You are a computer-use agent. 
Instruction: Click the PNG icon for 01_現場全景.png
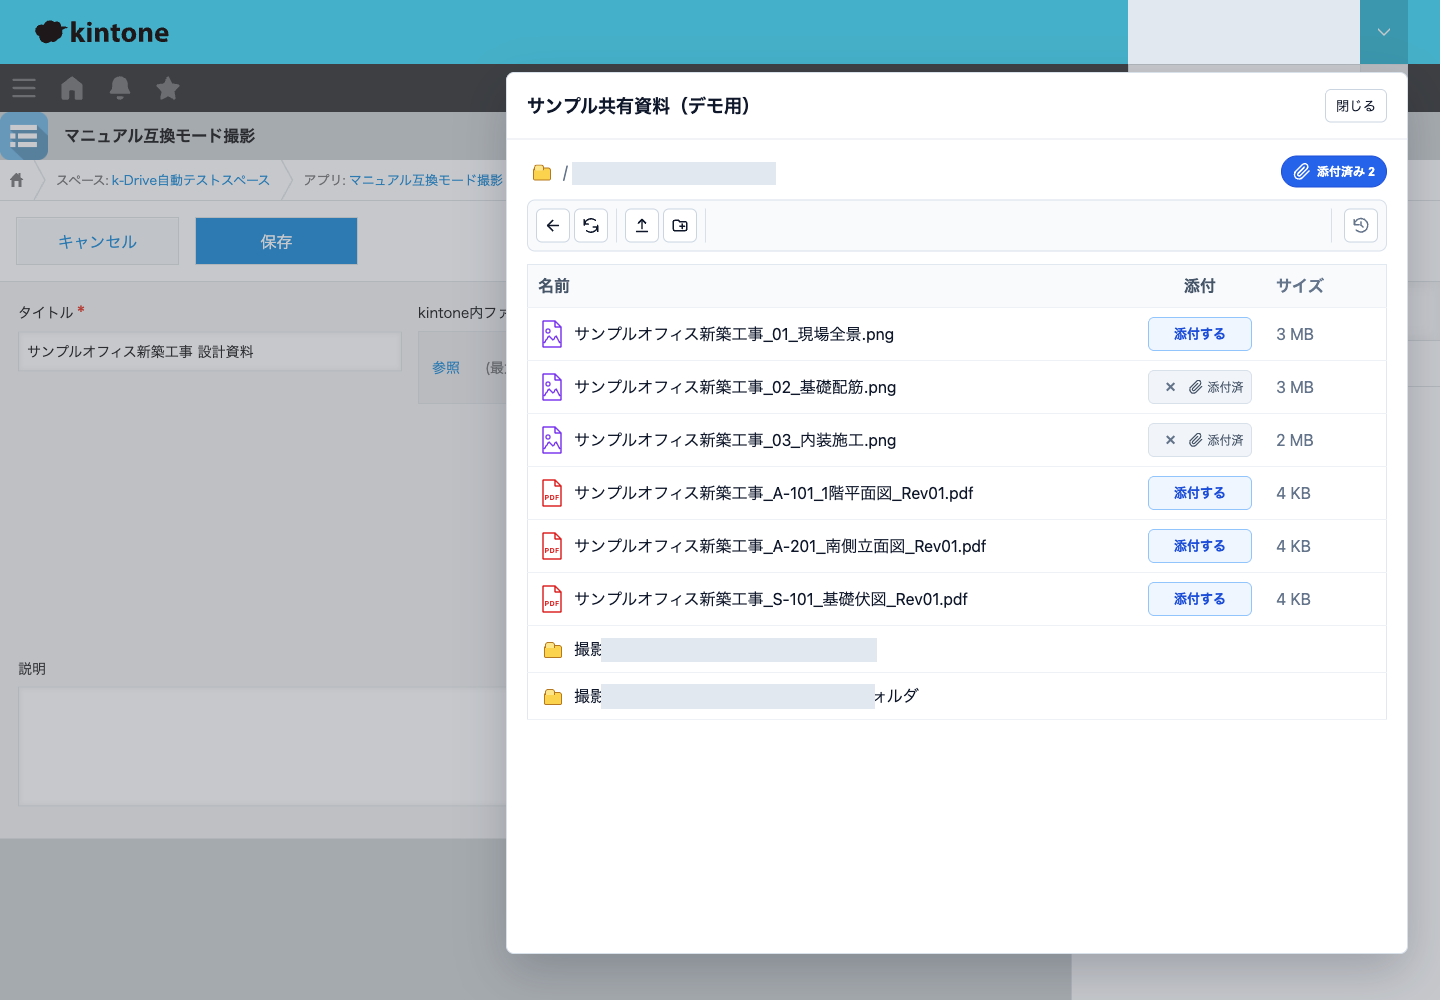552,334
